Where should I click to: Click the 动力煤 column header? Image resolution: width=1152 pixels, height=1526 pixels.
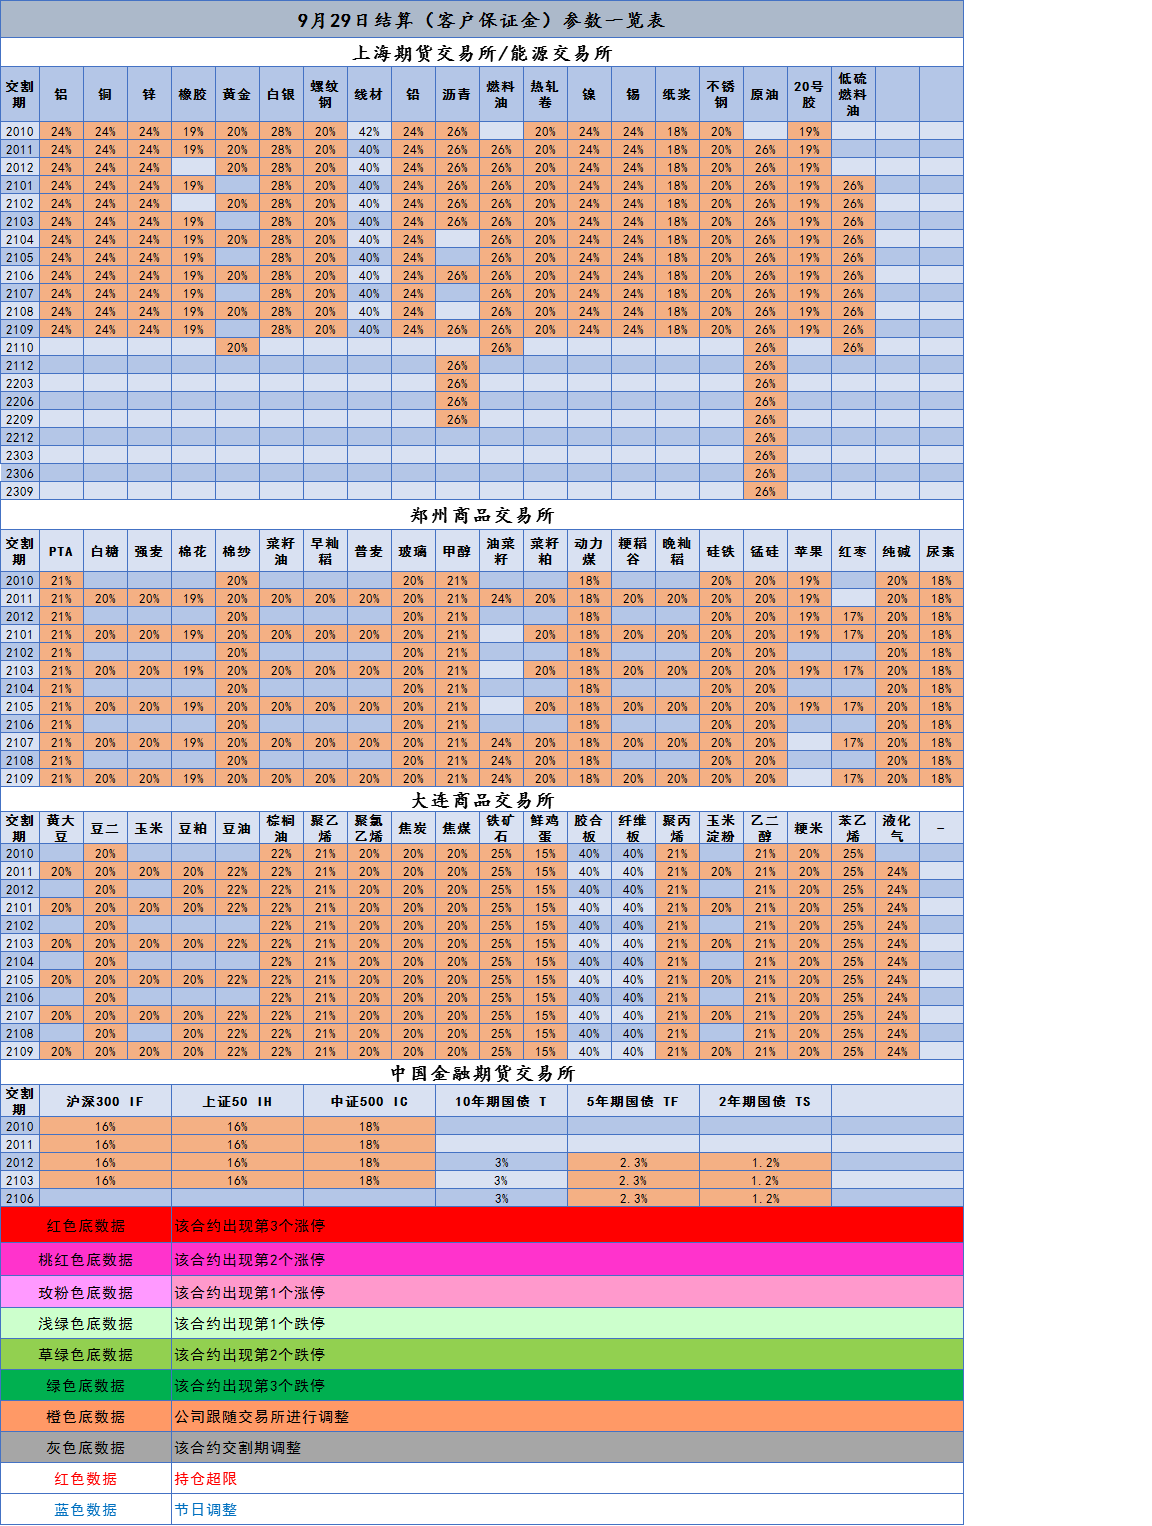(589, 551)
